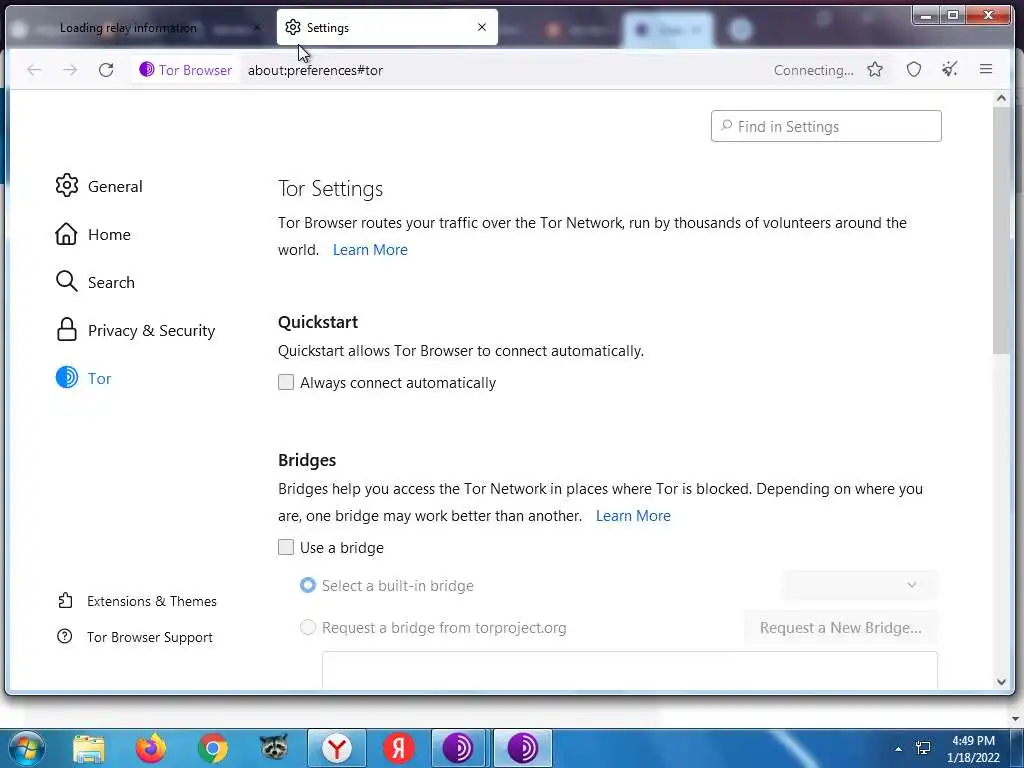Open Extensions & Themes
1024x768 pixels.
tap(137, 601)
